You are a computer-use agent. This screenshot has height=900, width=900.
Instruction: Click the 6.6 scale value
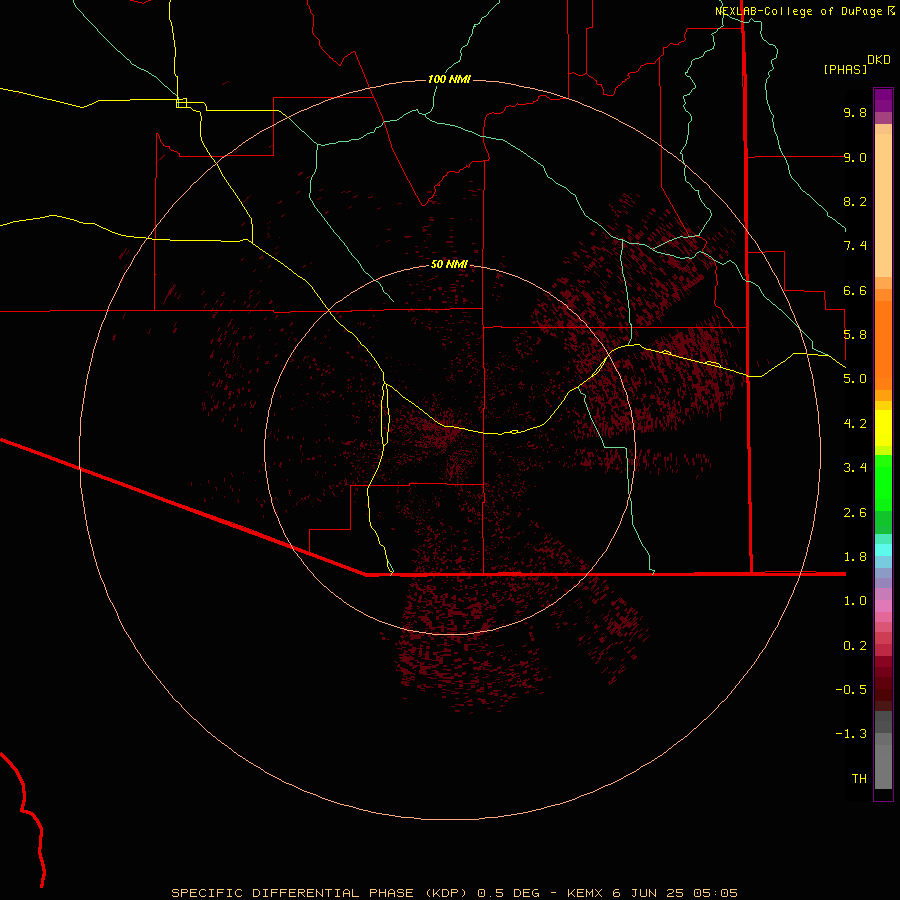855,290
